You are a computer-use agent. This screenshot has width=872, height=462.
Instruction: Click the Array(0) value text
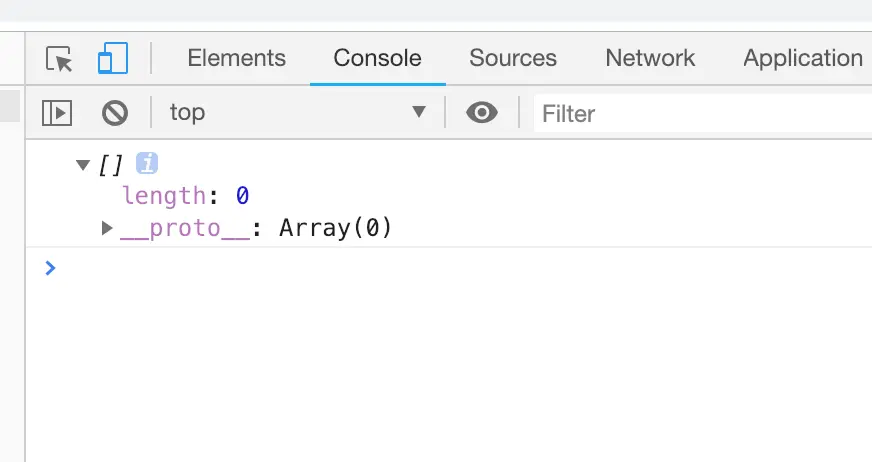pos(335,229)
